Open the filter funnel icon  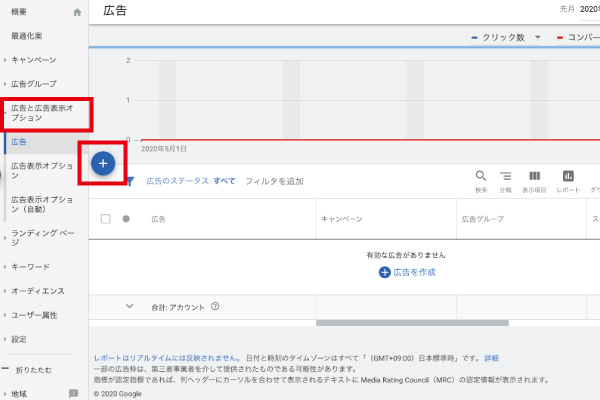tap(130, 181)
